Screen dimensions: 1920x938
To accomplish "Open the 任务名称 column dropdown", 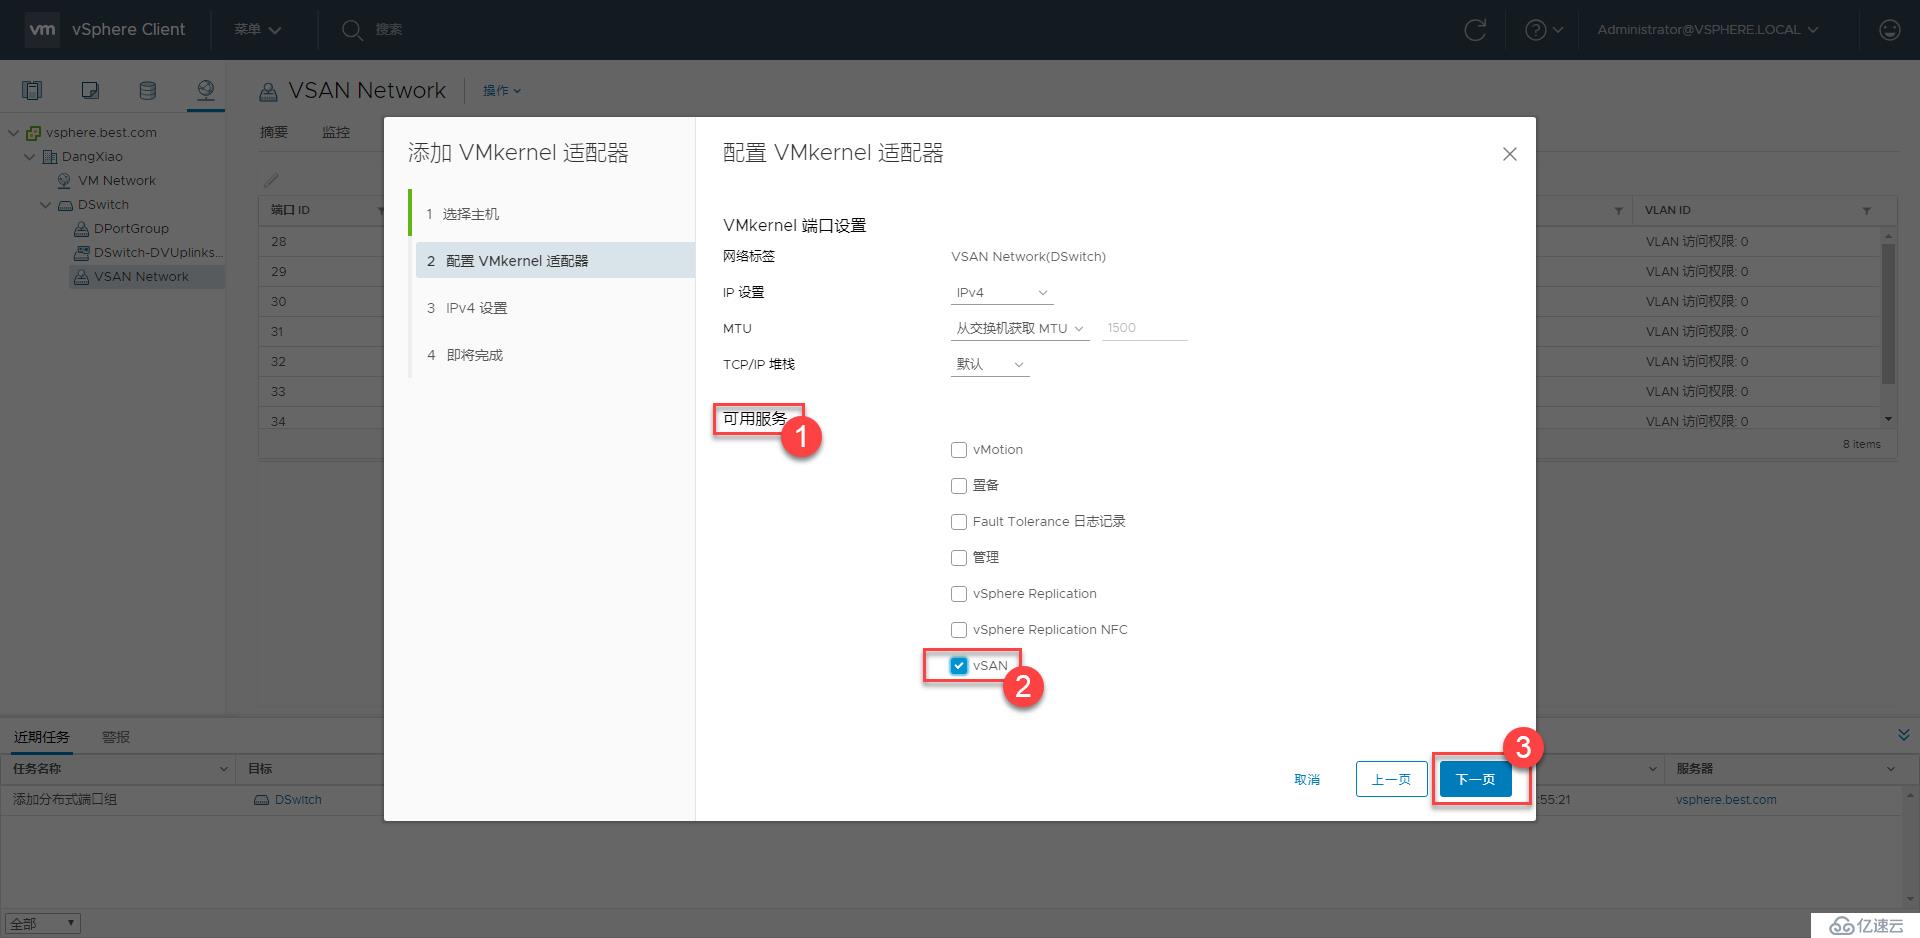I will pyautogui.click(x=223, y=769).
